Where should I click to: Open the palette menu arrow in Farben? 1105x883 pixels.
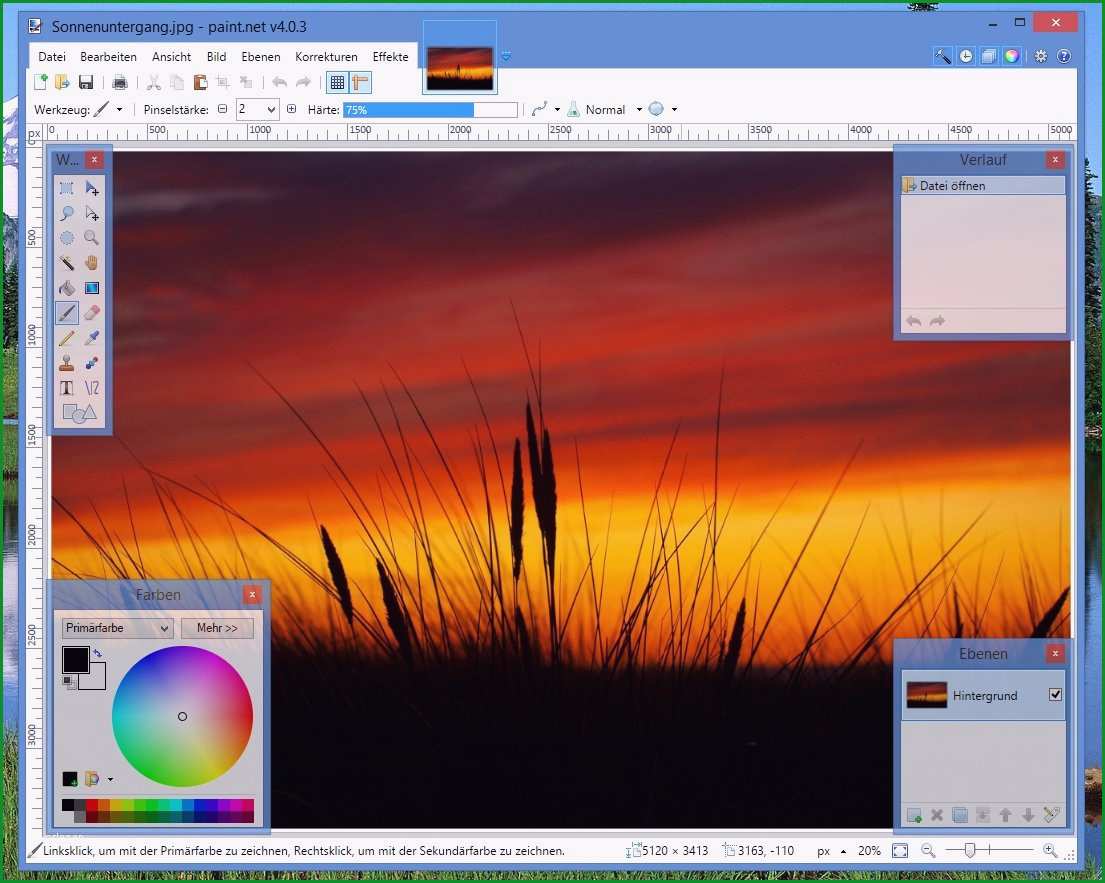tap(111, 779)
